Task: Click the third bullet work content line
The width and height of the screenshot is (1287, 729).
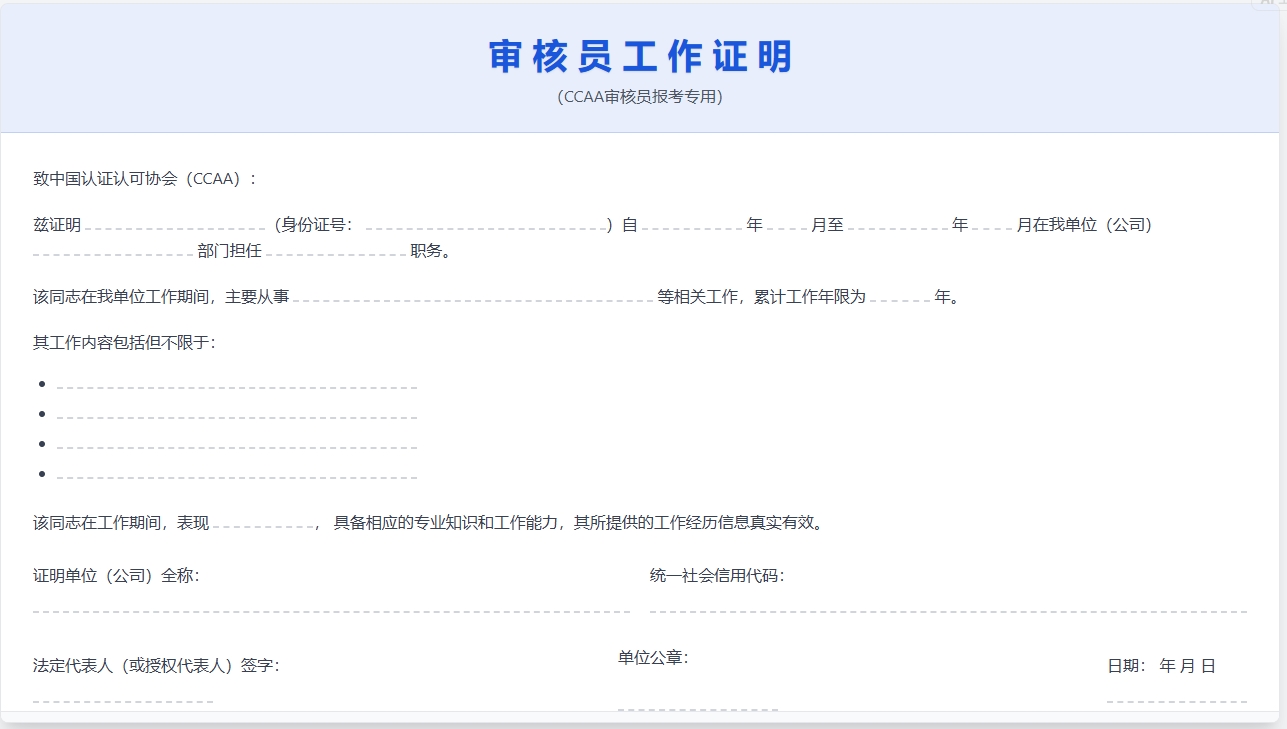Action: tap(235, 447)
